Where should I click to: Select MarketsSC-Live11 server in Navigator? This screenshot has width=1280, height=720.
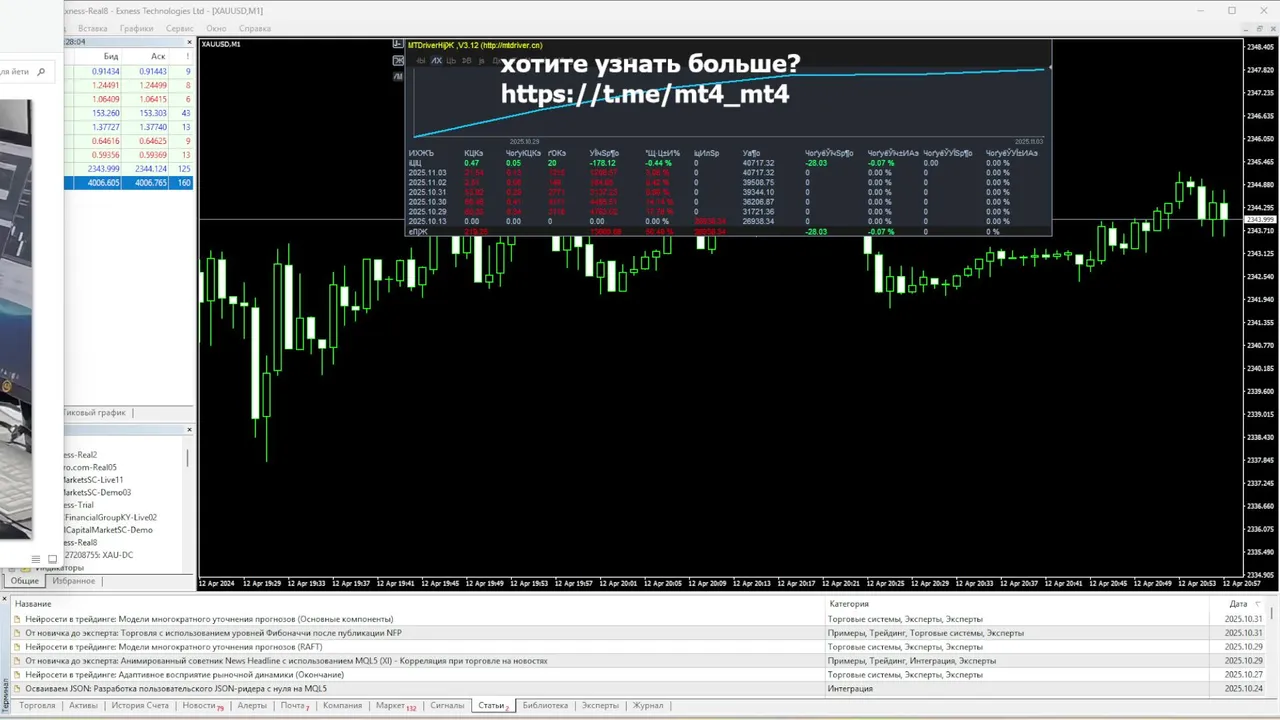[93, 480]
